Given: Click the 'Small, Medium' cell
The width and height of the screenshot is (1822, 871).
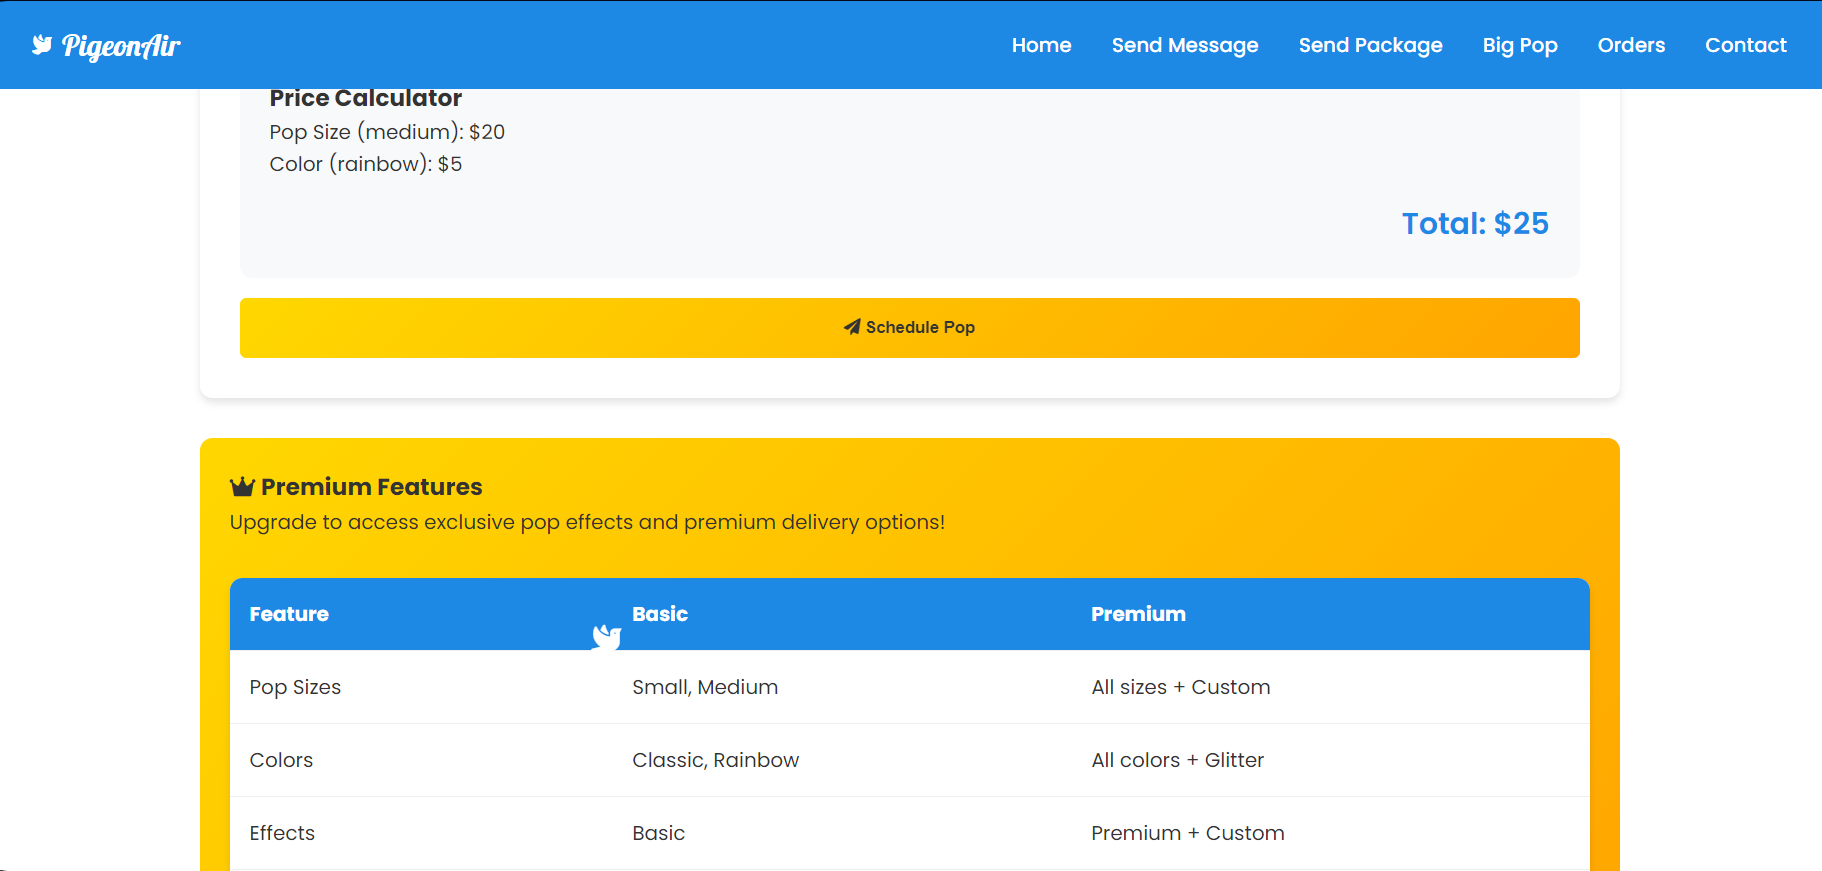Looking at the screenshot, I should [x=705, y=687].
